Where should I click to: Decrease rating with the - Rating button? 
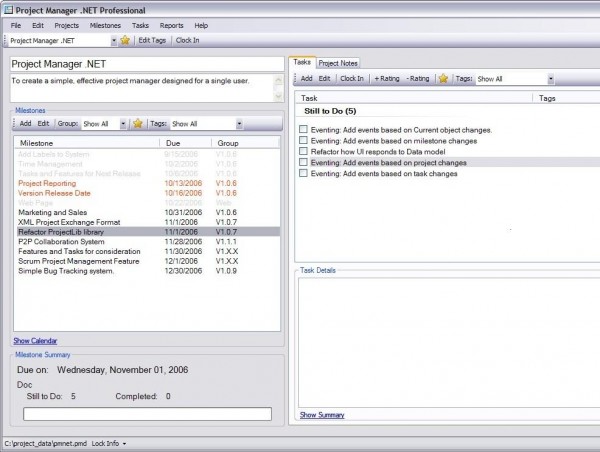(x=418, y=78)
